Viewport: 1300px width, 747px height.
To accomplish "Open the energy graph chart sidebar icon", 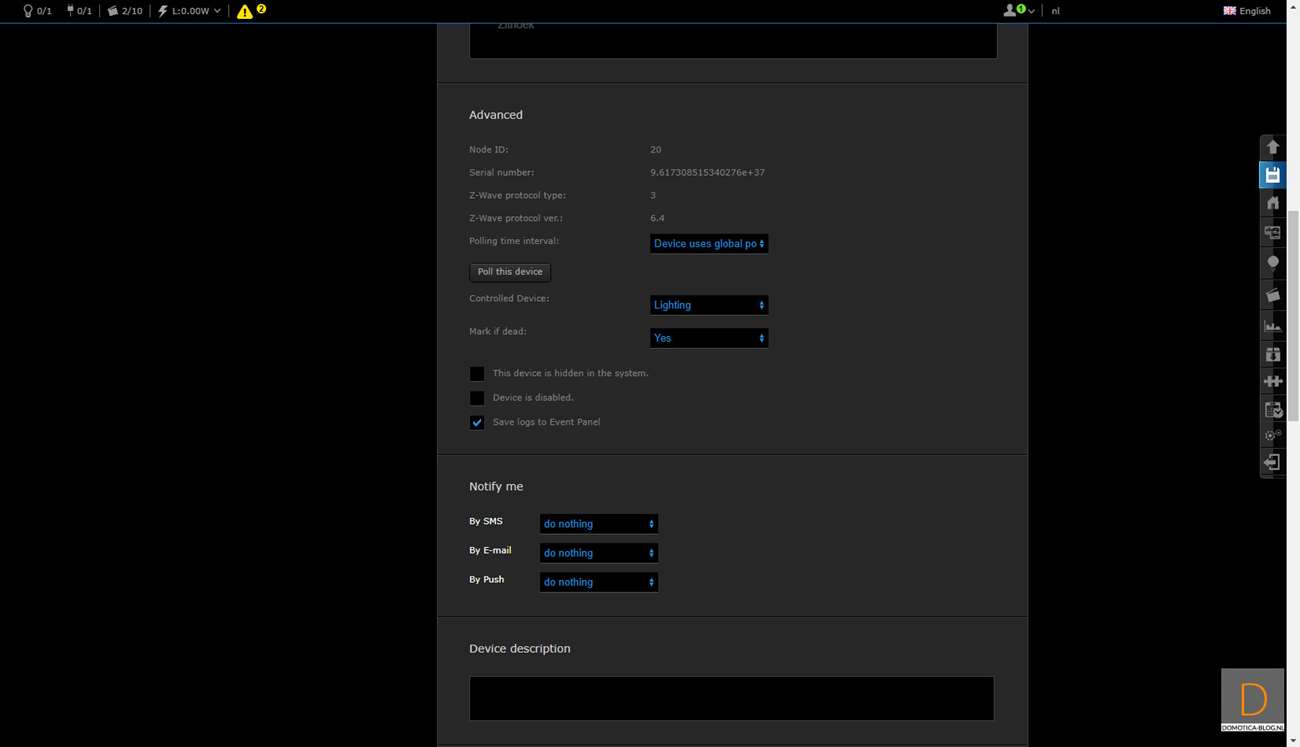I will point(1272,325).
